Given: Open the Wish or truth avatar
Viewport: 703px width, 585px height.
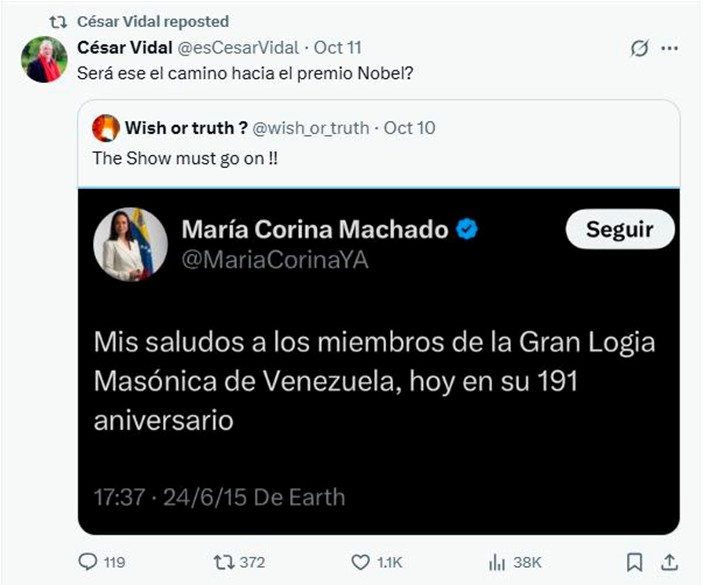Looking at the screenshot, I should click(x=105, y=128).
